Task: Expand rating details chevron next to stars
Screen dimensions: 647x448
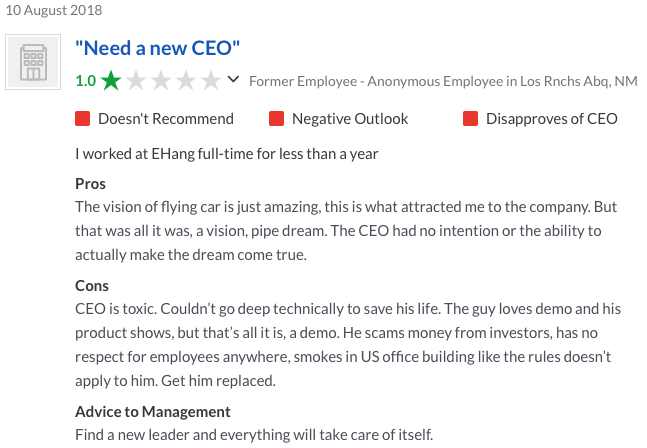Action: tap(234, 79)
